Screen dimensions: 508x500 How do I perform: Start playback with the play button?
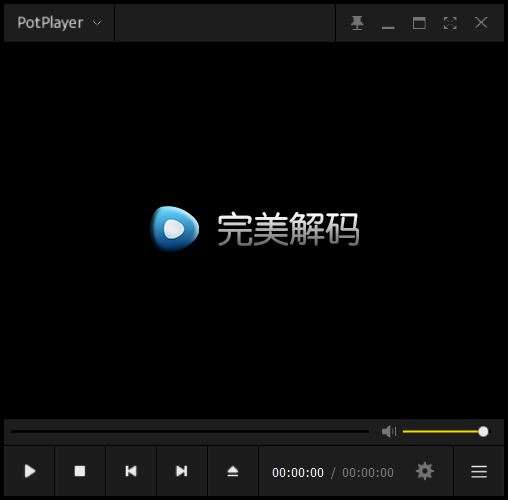point(30,471)
